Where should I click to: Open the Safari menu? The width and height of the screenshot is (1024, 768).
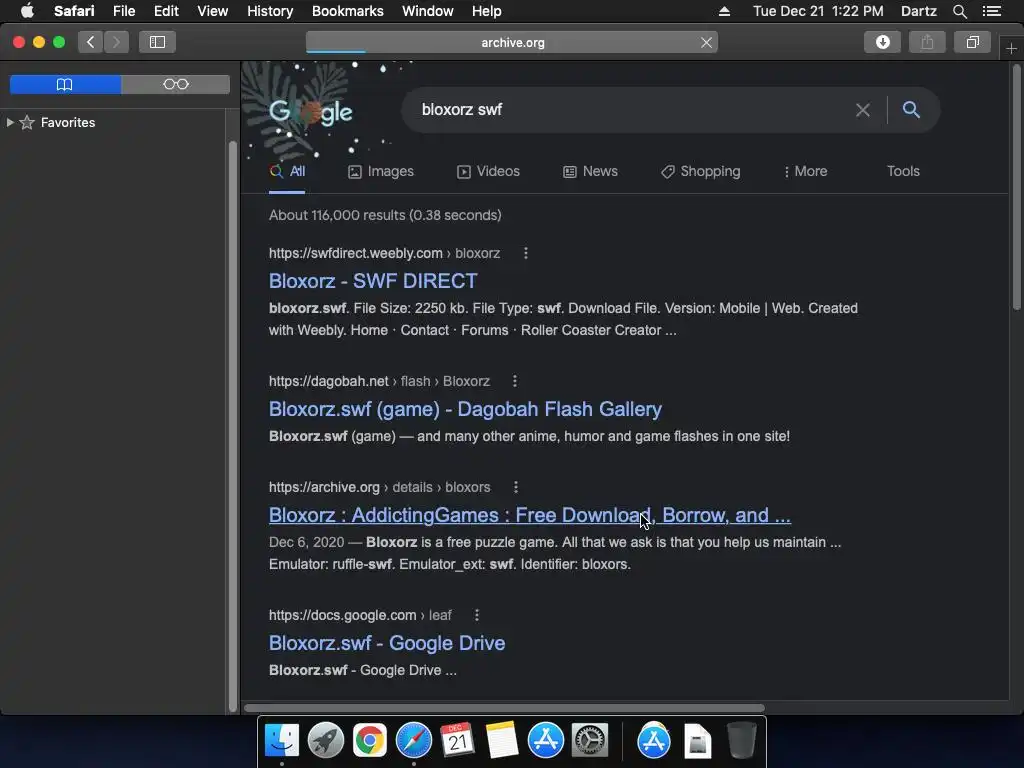pyautogui.click(x=74, y=11)
